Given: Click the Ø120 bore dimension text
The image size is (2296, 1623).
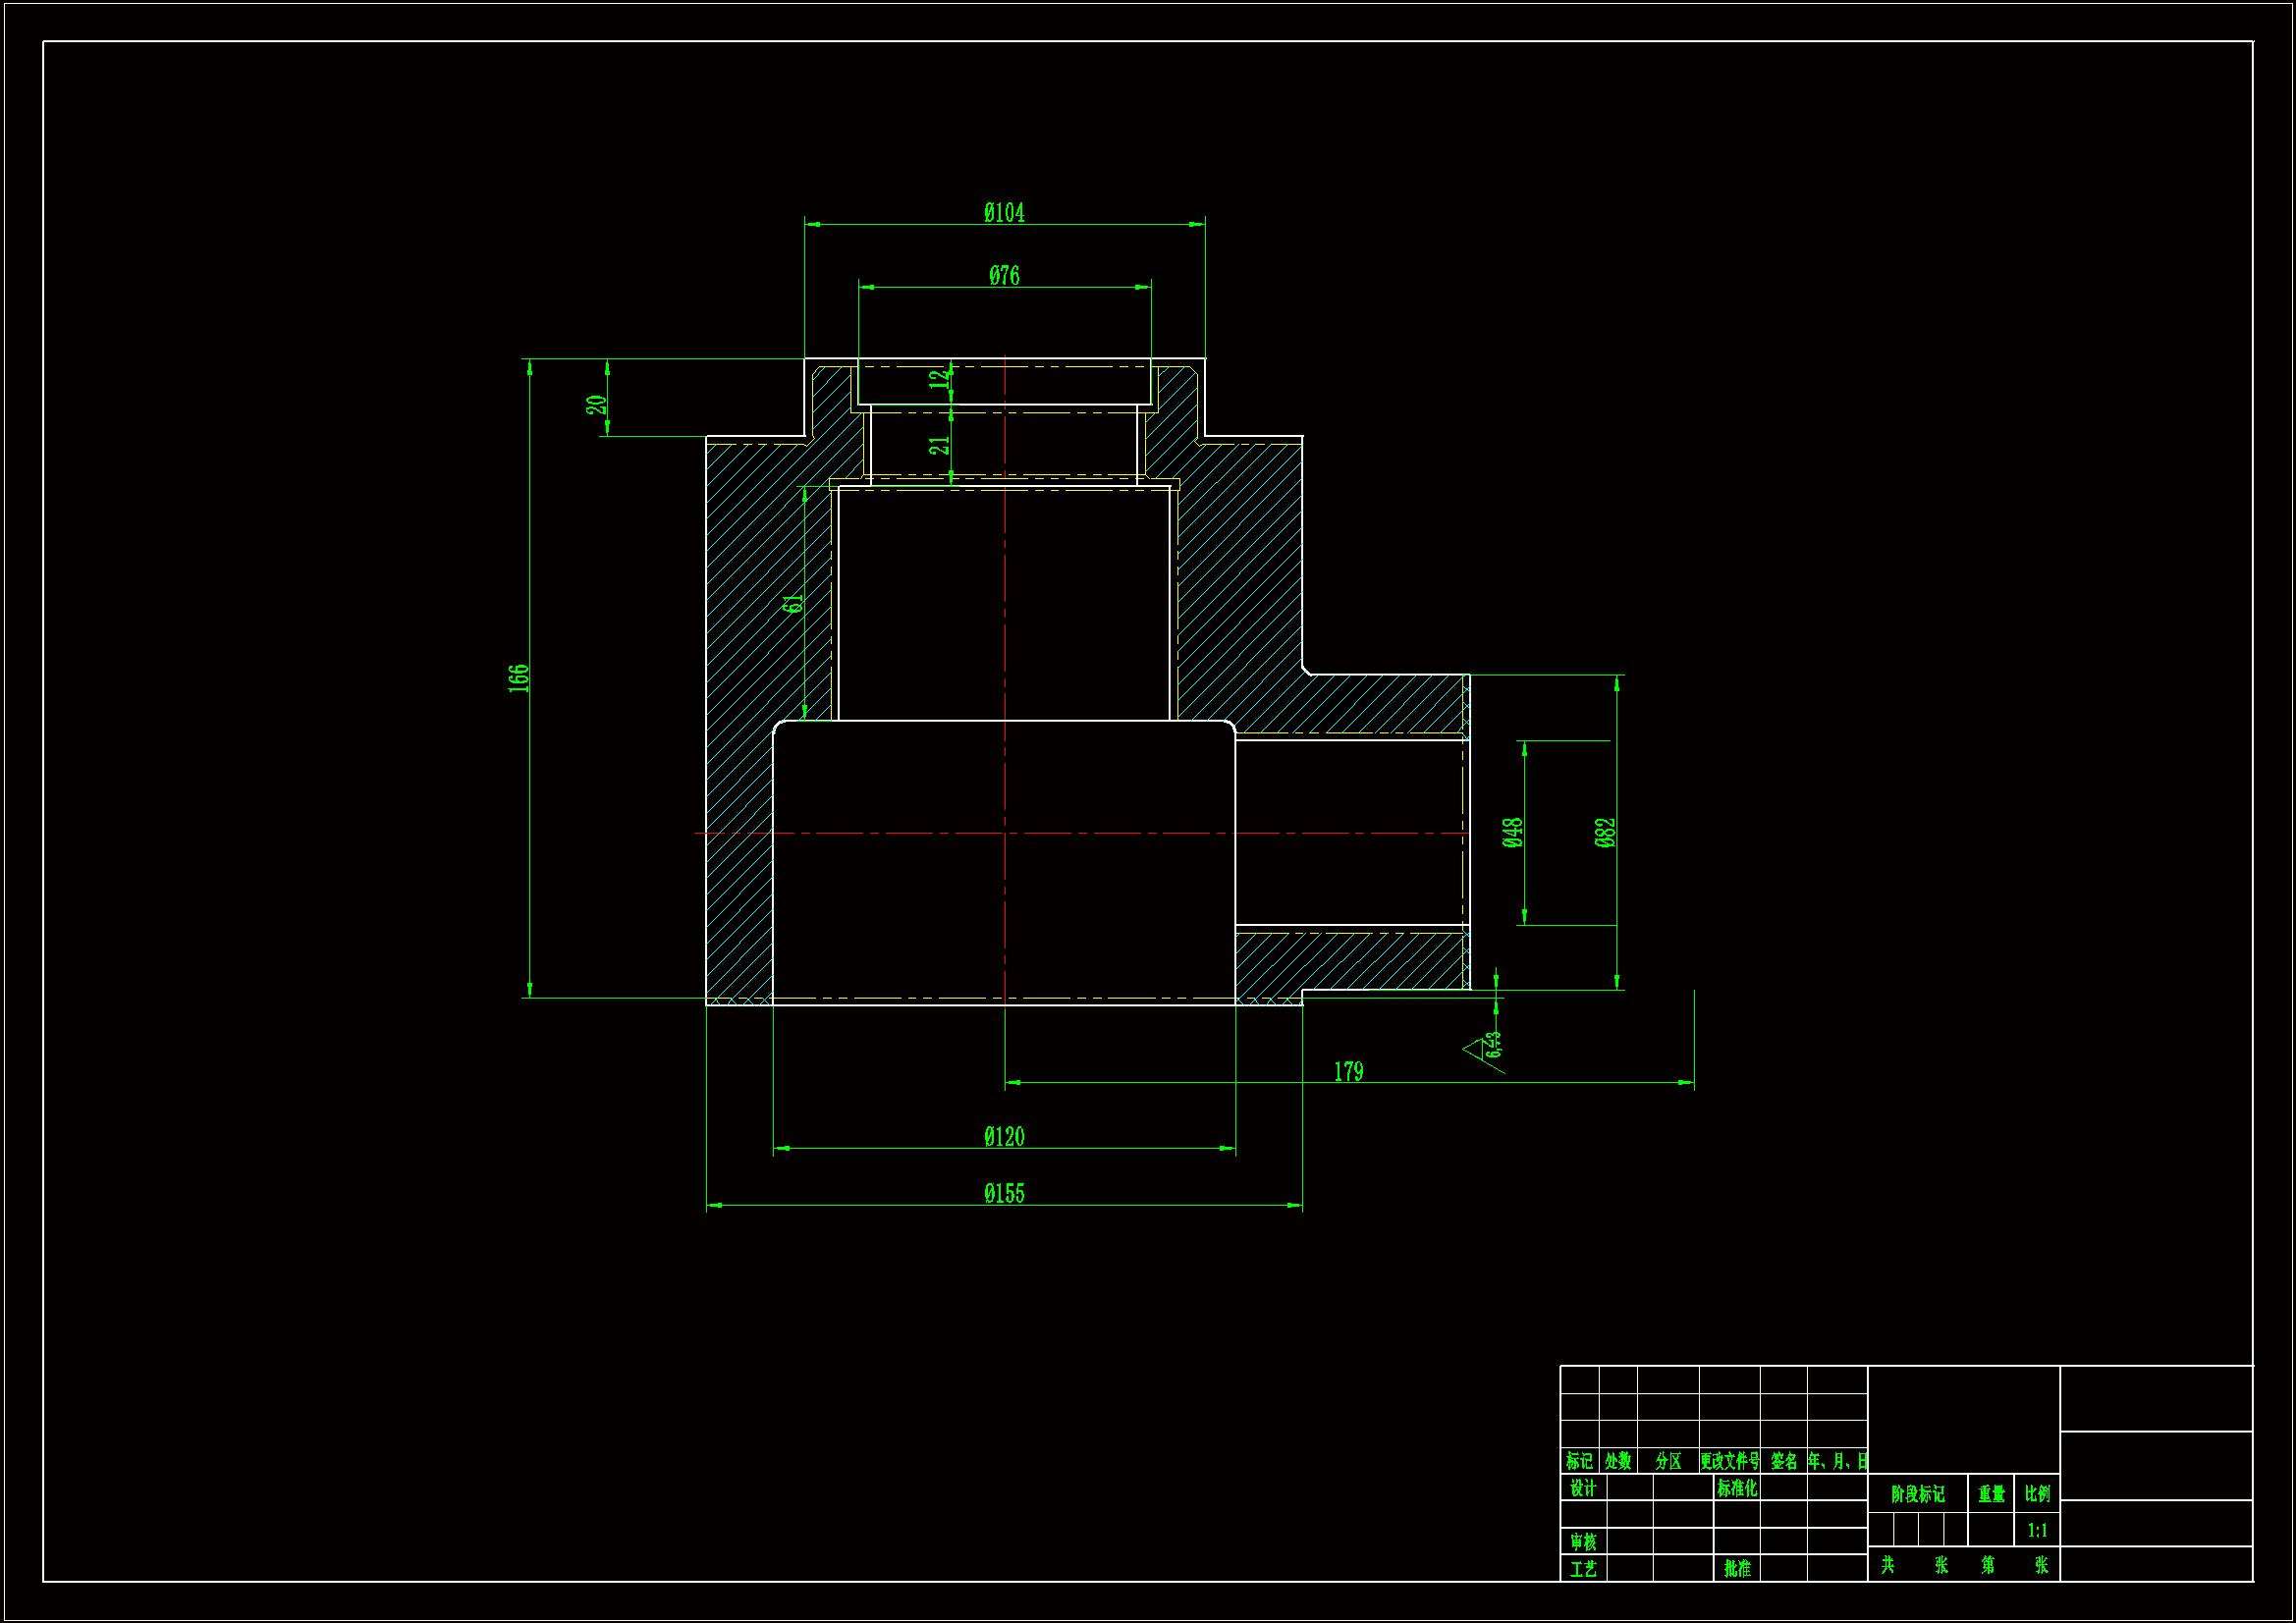Looking at the screenshot, I should click(x=1004, y=1136).
